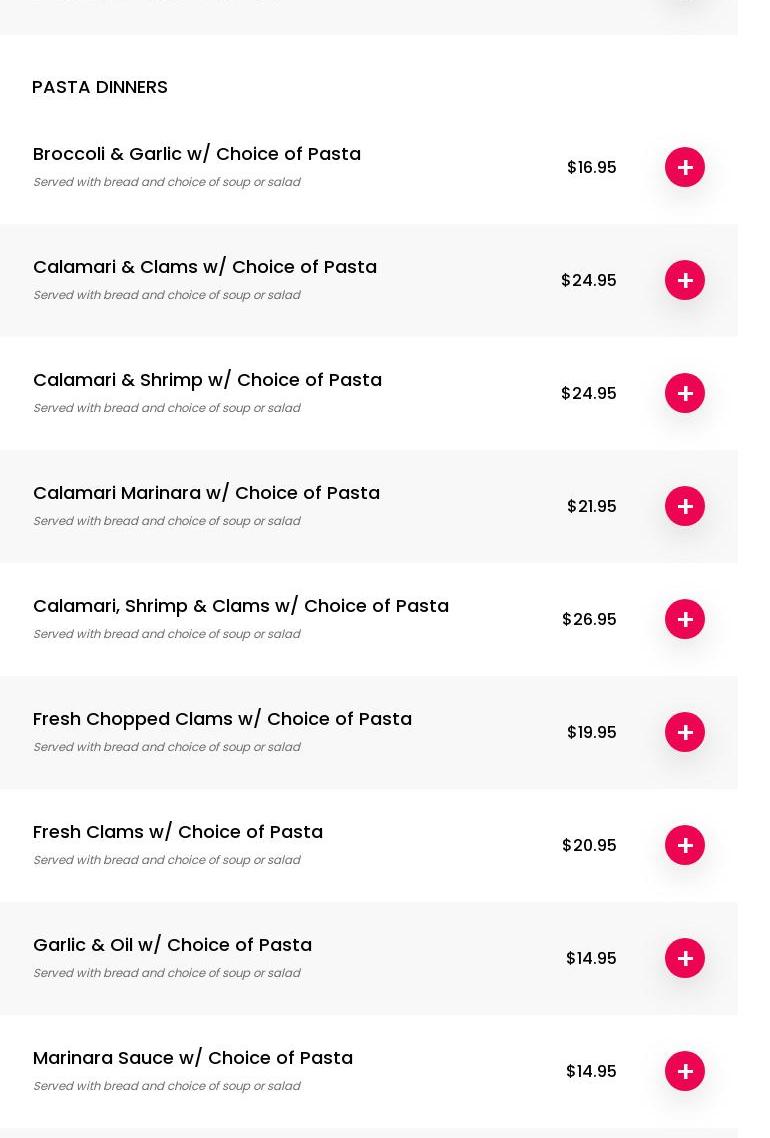The height and width of the screenshot is (1138, 770).
Task: Open Calamari & Shrimp pasta item title
Action: (207, 380)
